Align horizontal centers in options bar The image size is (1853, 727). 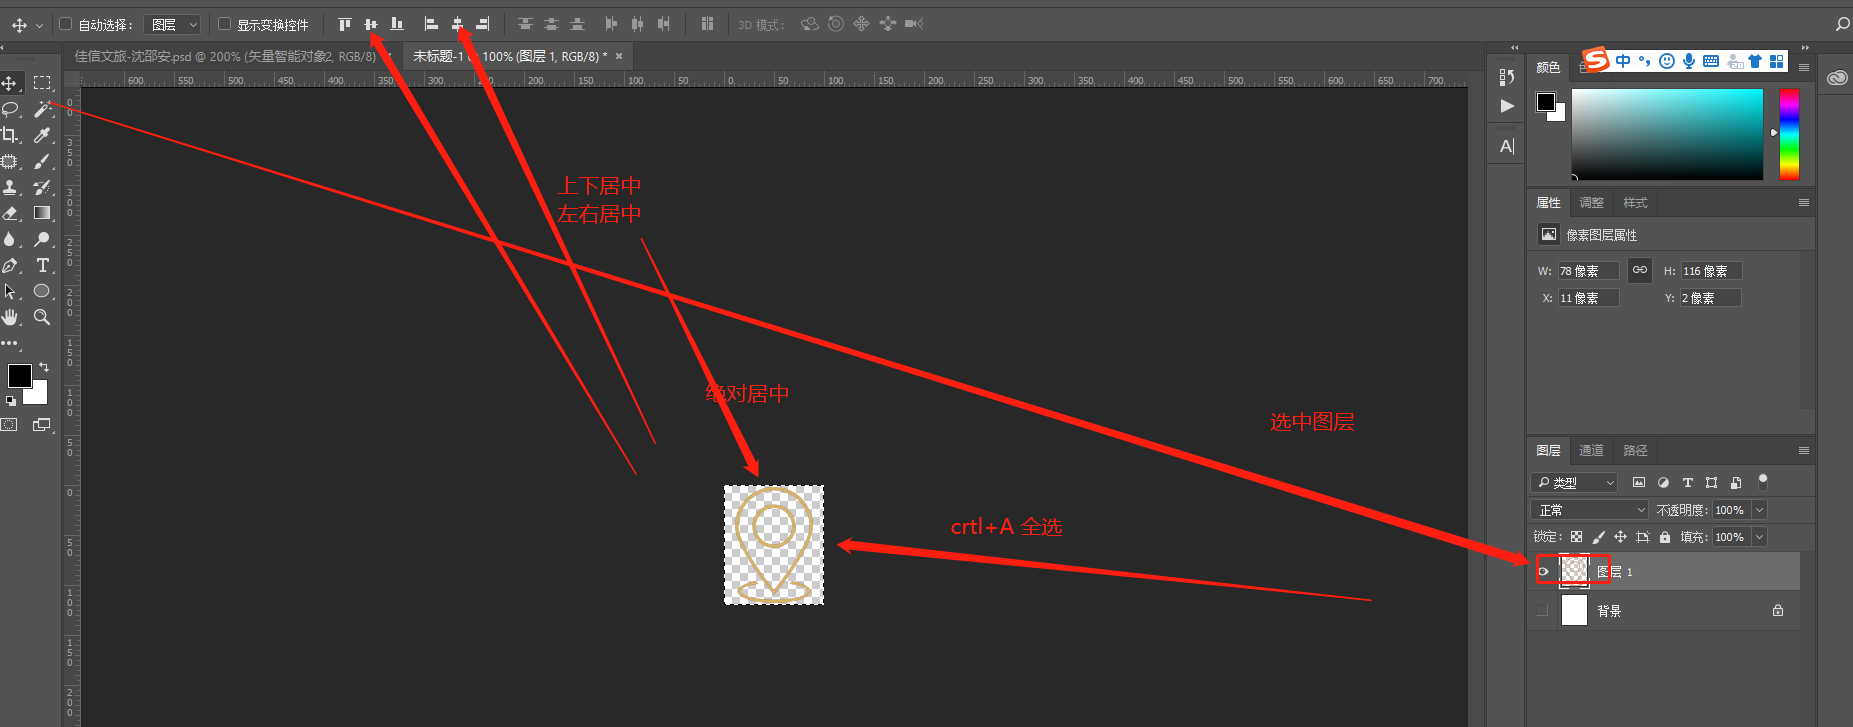(457, 24)
